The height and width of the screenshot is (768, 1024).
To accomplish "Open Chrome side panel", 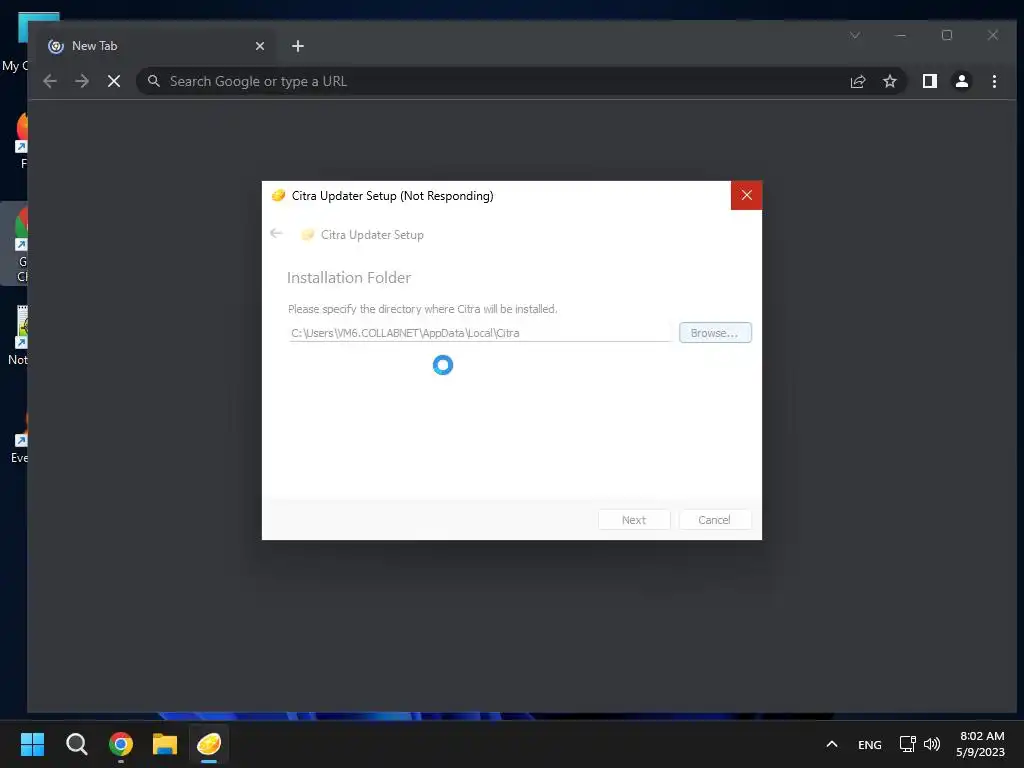I will [929, 81].
